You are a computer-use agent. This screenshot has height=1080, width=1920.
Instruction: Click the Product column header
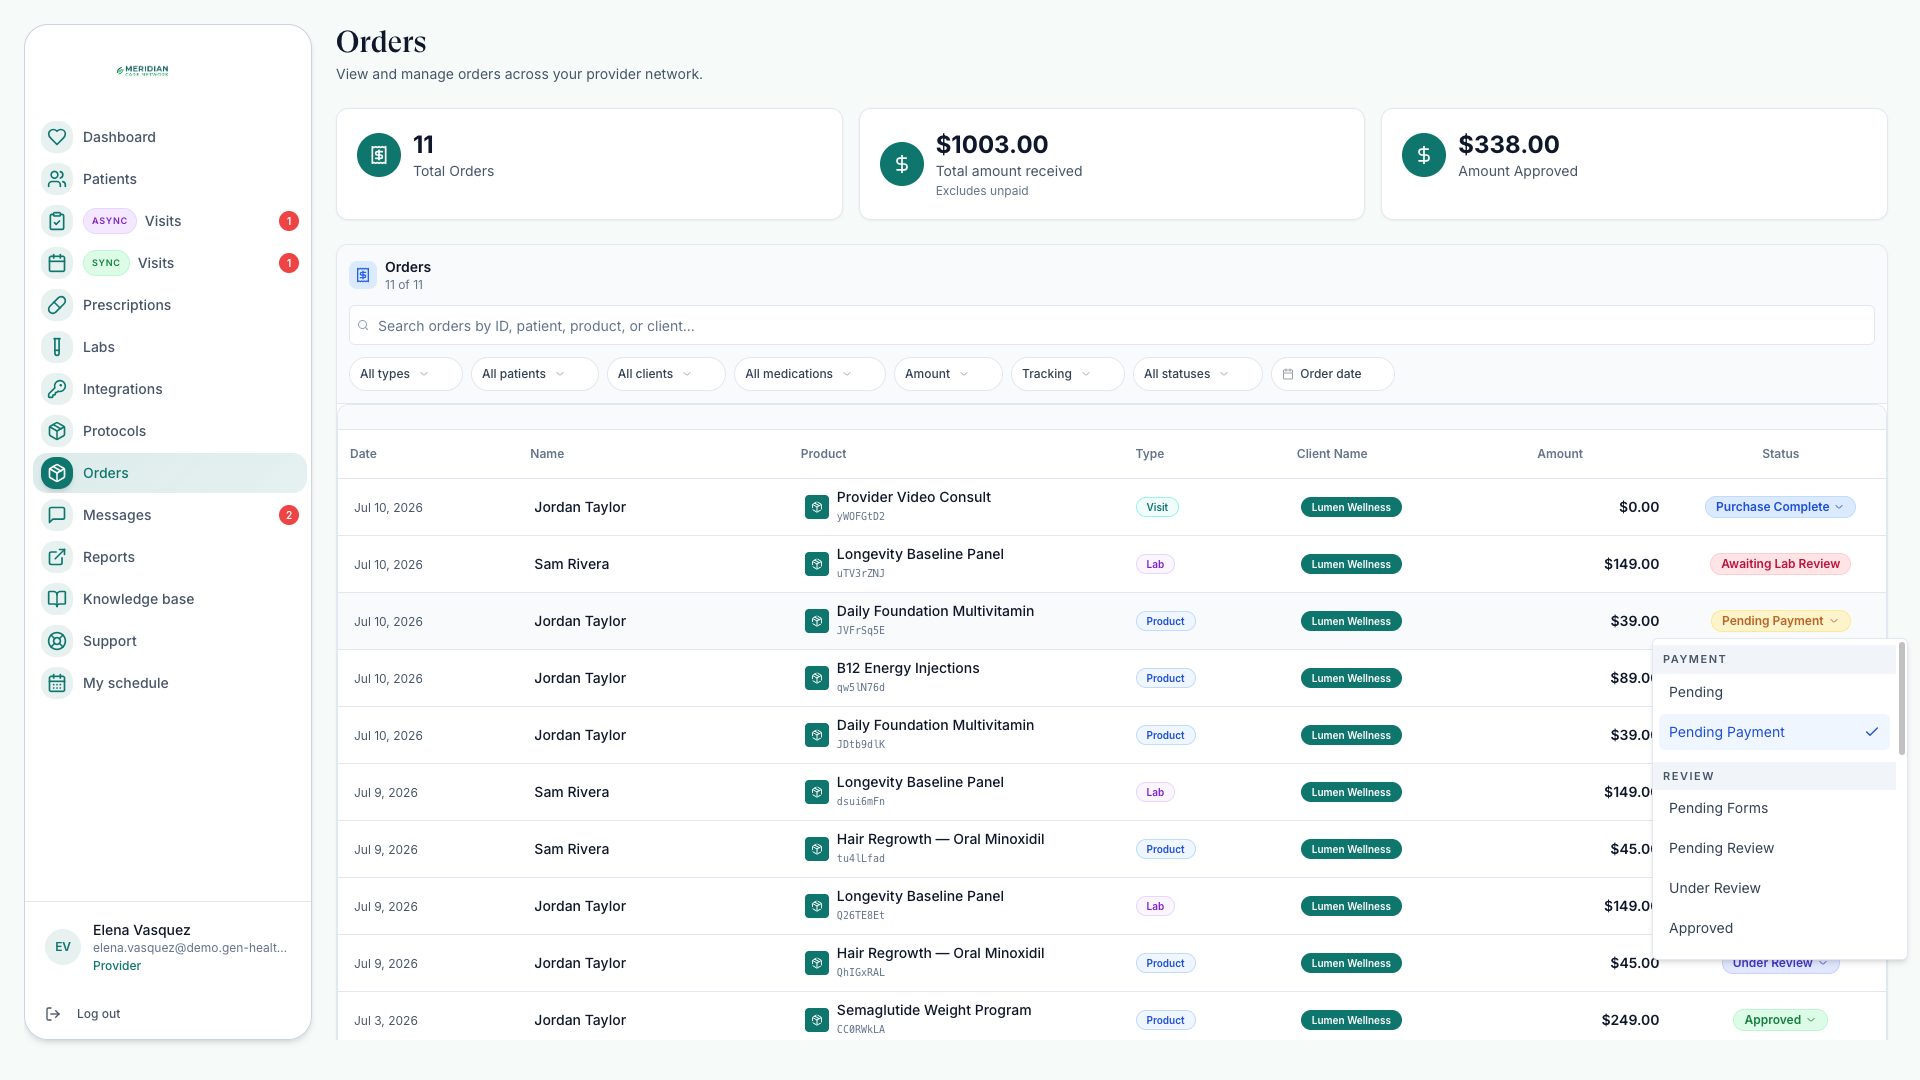click(x=823, y=454)
